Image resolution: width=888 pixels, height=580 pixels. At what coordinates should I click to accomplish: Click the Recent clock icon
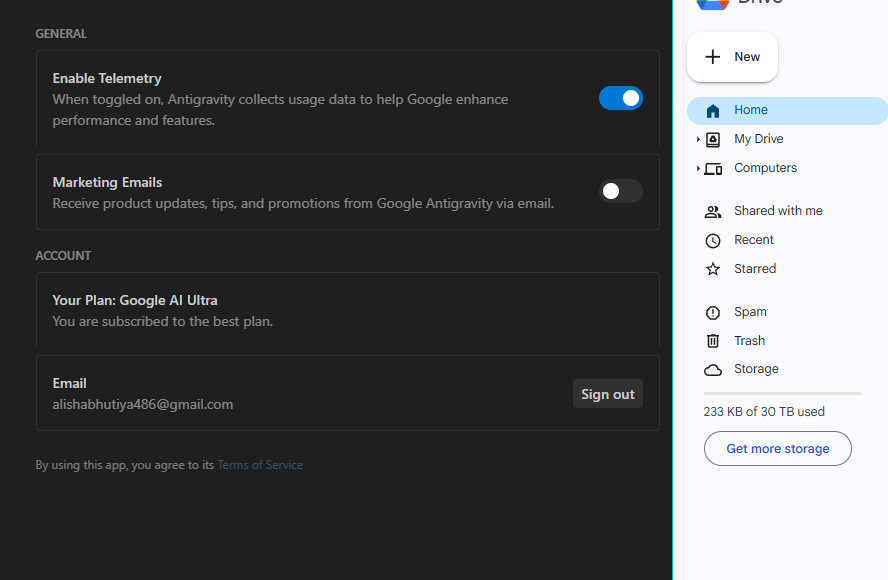click(x=713, y=241)
